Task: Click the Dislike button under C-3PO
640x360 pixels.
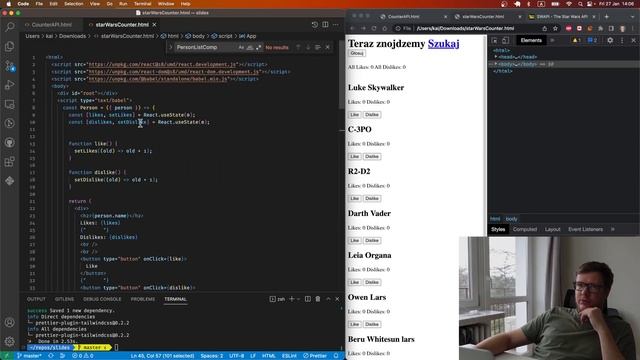Action: click(372, 156)
